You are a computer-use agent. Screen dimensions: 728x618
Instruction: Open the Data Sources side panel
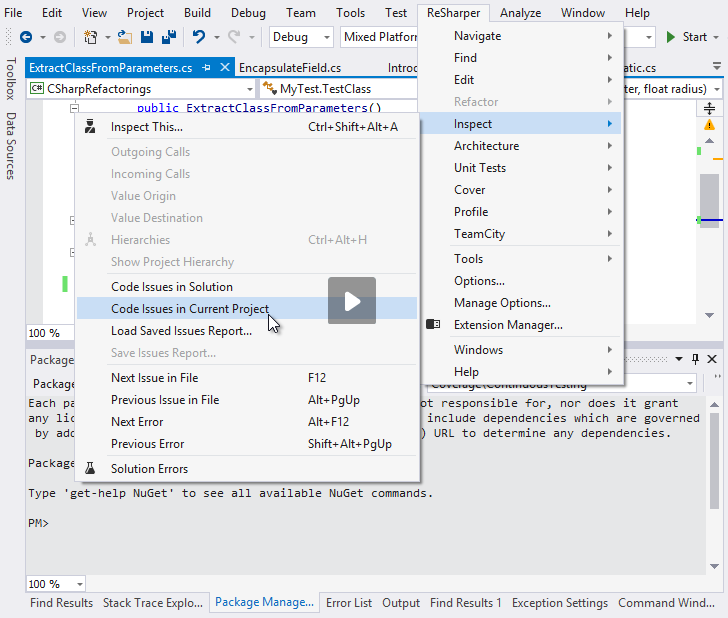(11, 145)
